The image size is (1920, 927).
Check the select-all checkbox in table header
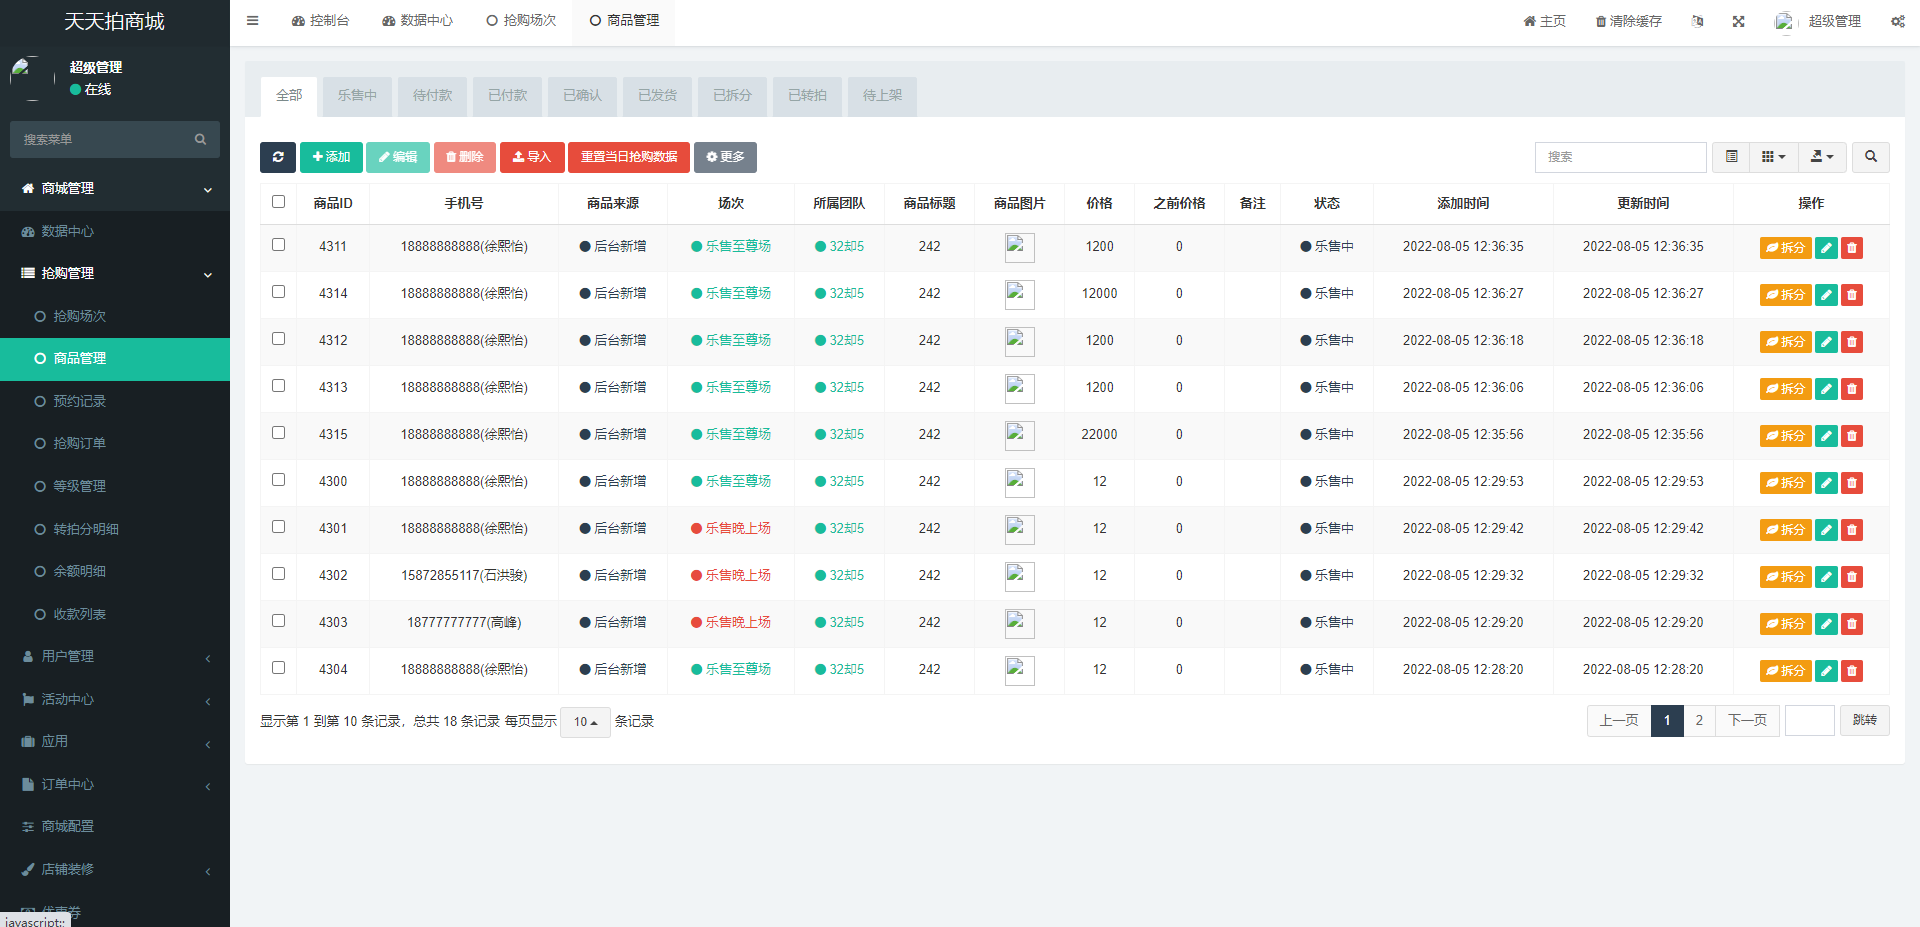(x=279, y=202)
